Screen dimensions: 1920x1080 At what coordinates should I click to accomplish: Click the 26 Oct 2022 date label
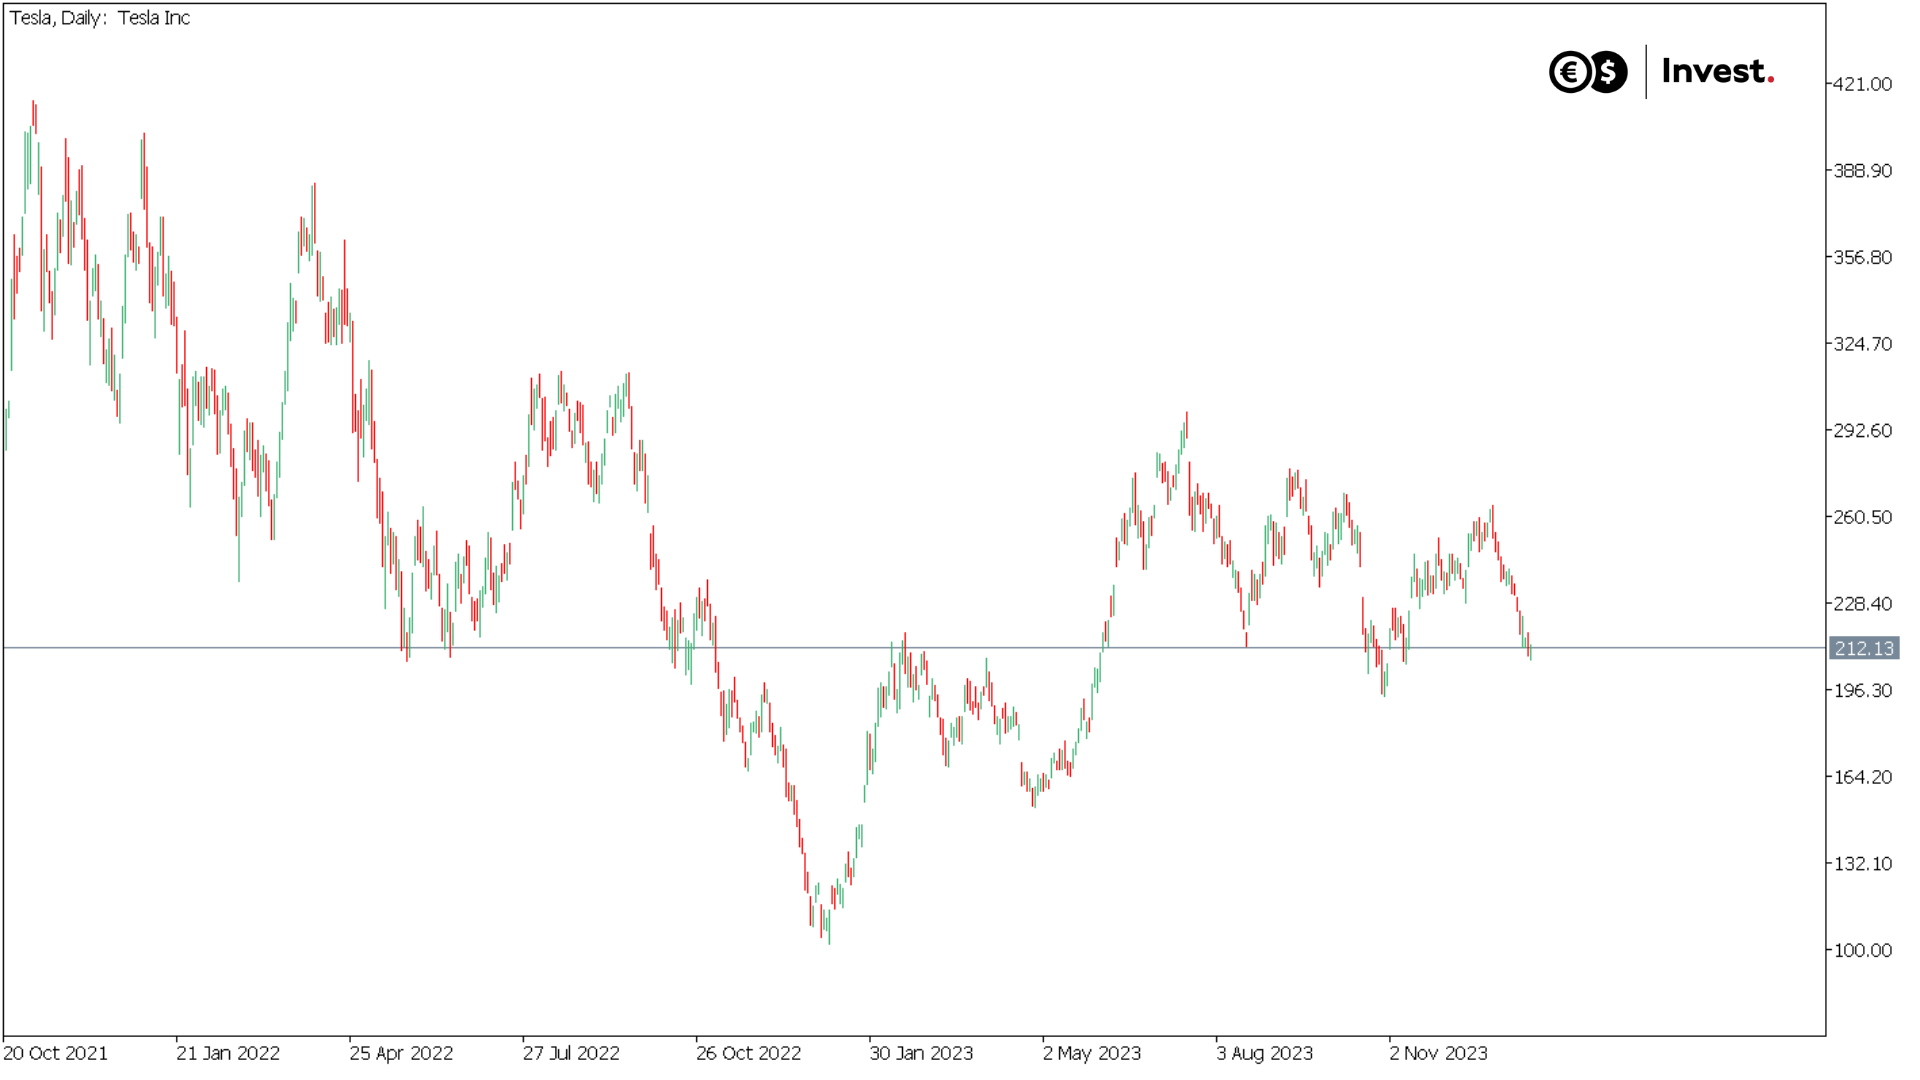tap(749, 1053)
